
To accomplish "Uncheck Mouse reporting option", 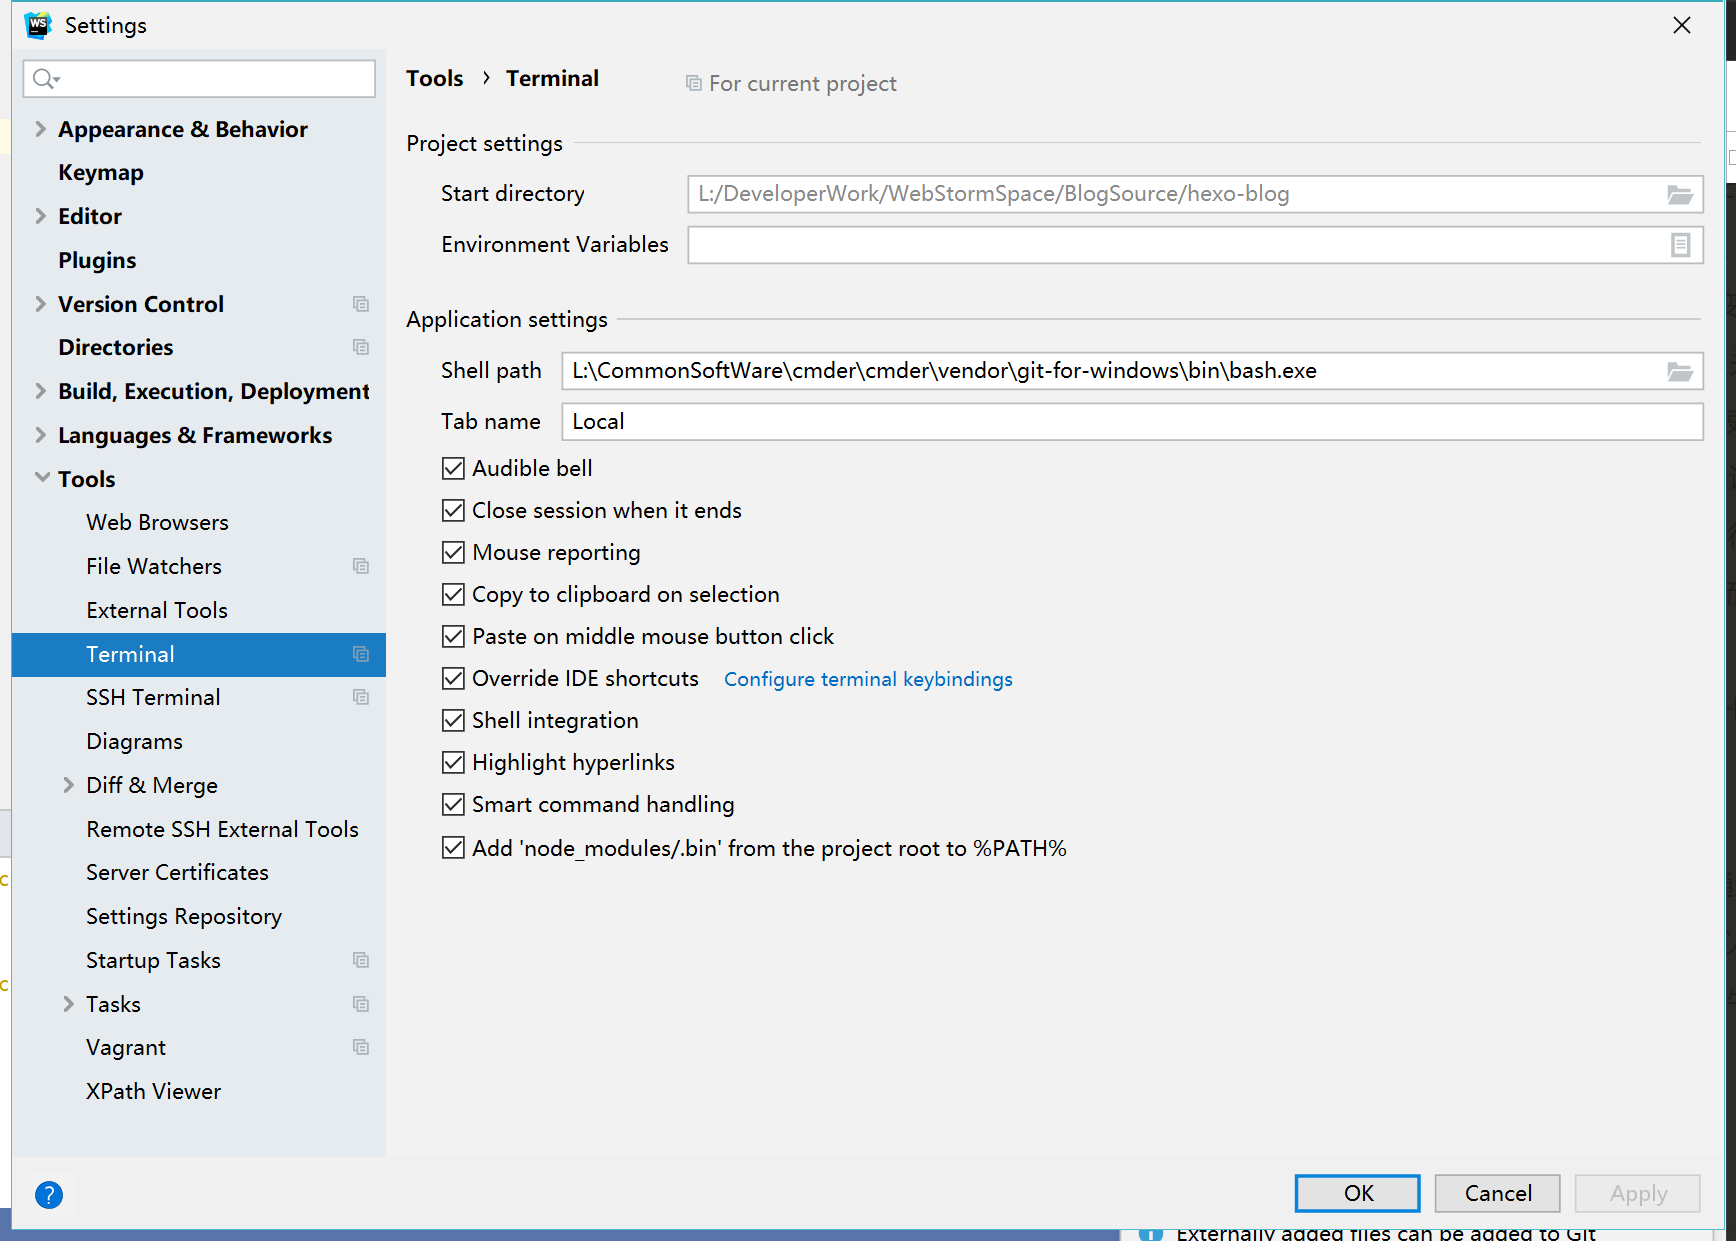I will pos(453,552).
